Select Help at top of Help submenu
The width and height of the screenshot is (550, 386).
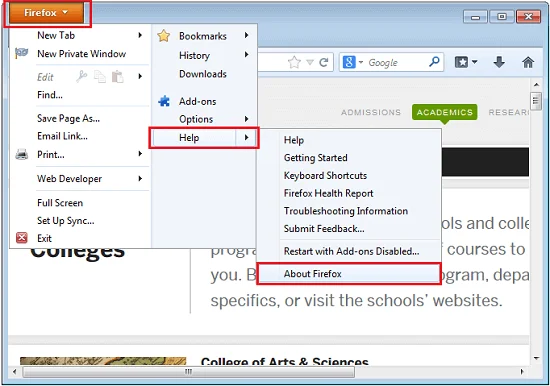(x=294, y=140)
